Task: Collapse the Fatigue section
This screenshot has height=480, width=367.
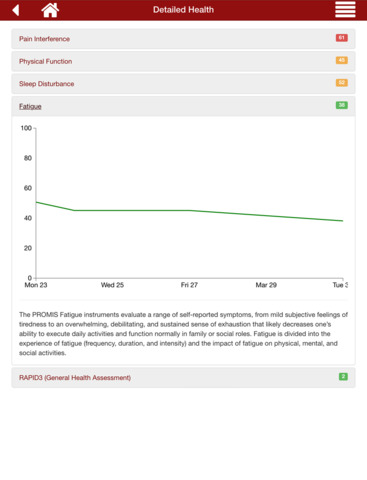Action: point(183,106)
